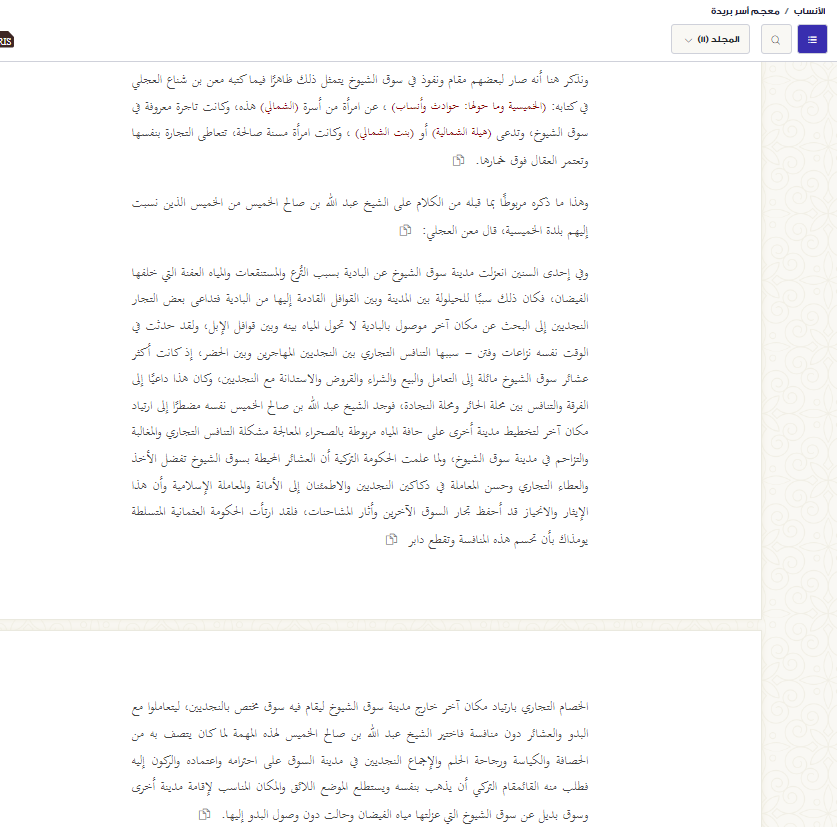The width and height of the screenshot is (837, 827).
Task: Click the line starting فطلب منه القائمقام التركي
Action: pos(360,787)
